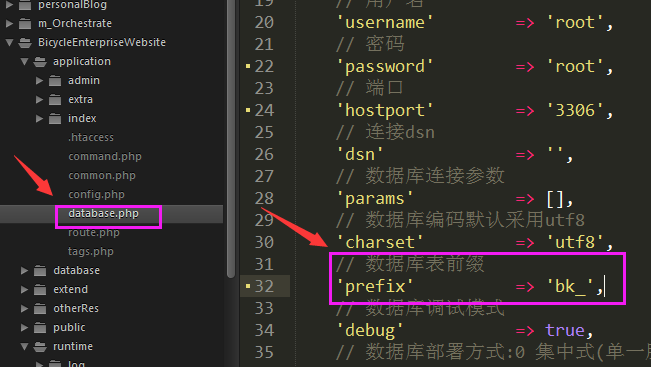
Task: Click the 'params' key text
Action: pos(374,198)
